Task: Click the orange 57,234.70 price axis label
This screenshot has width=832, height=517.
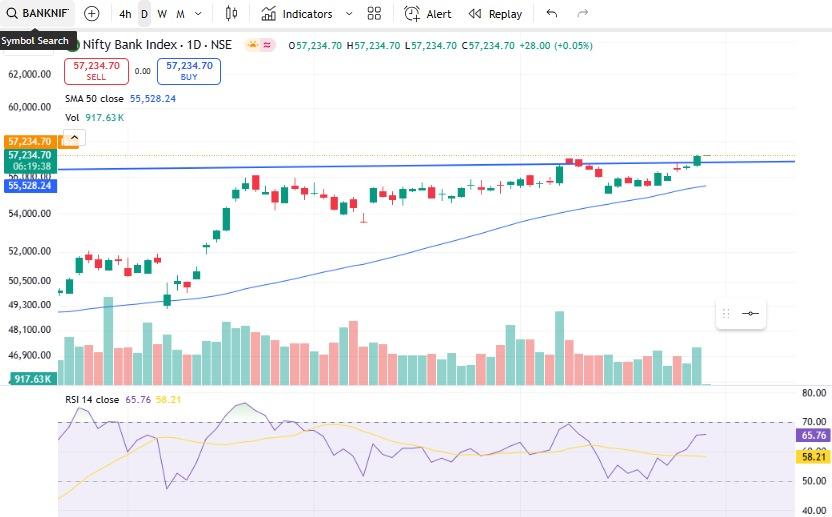Action: (30, 142)
